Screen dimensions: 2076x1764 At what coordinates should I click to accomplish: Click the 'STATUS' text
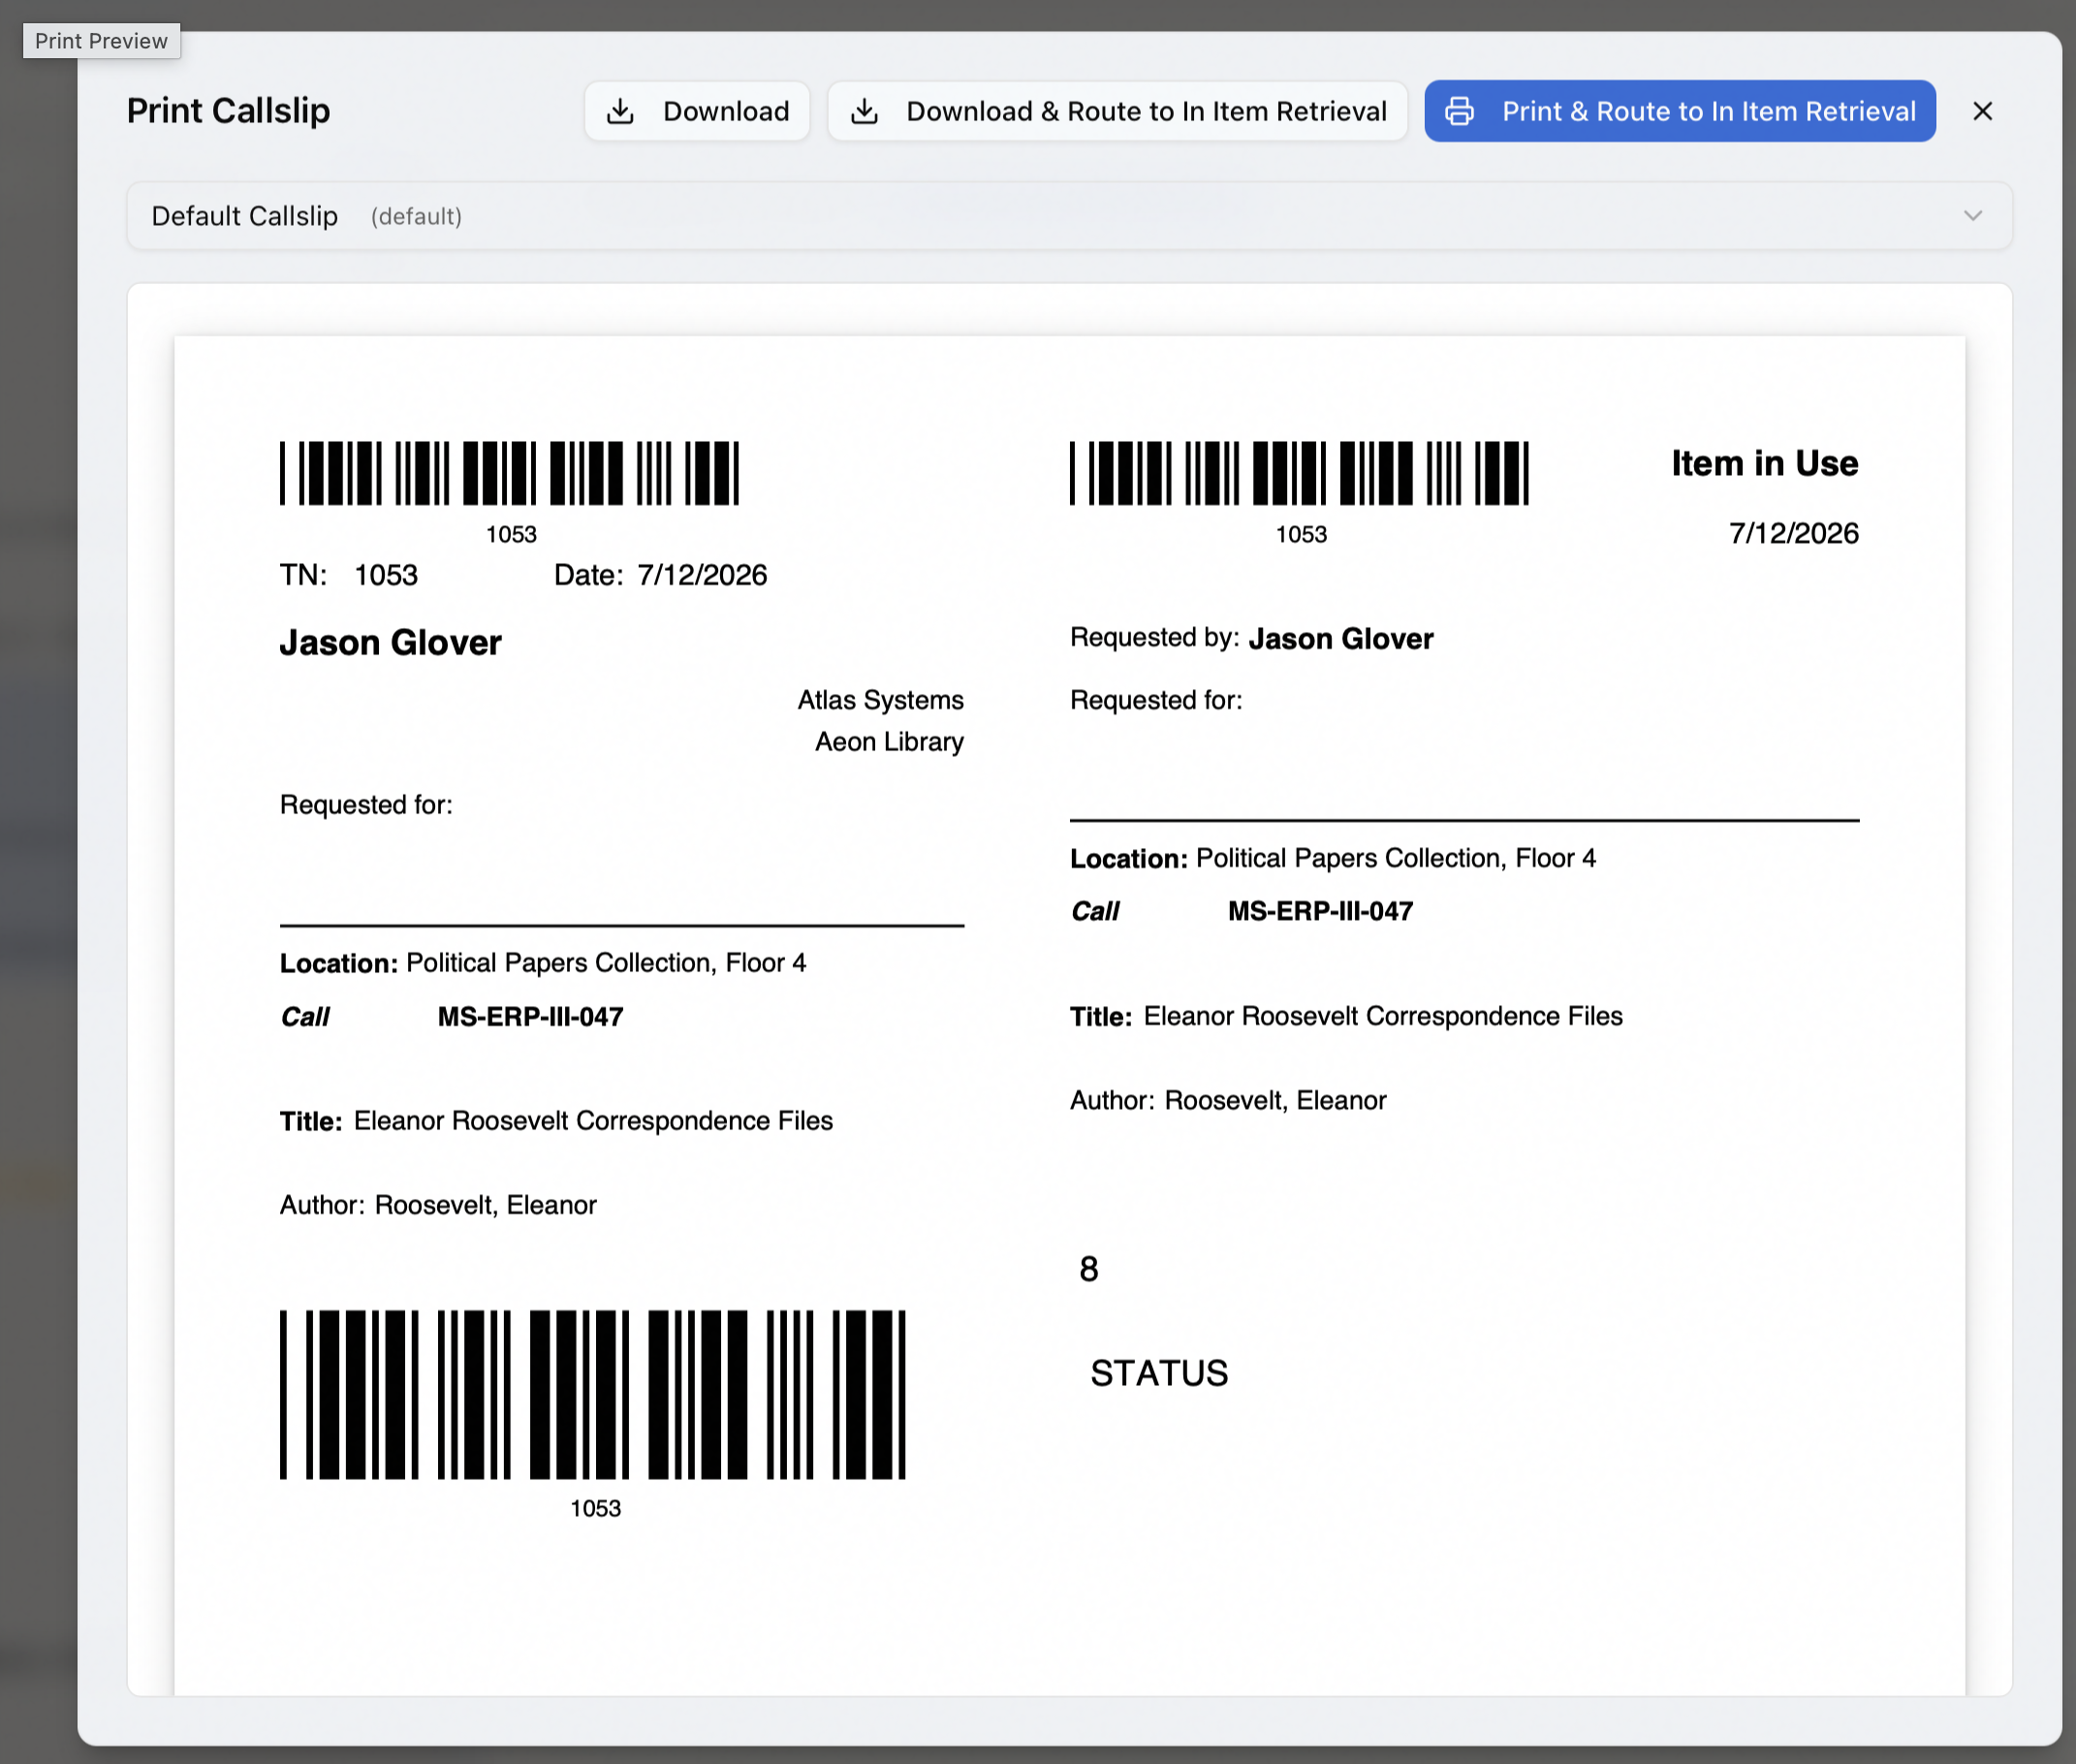pyautogui.click(x=1159, y=1373)
